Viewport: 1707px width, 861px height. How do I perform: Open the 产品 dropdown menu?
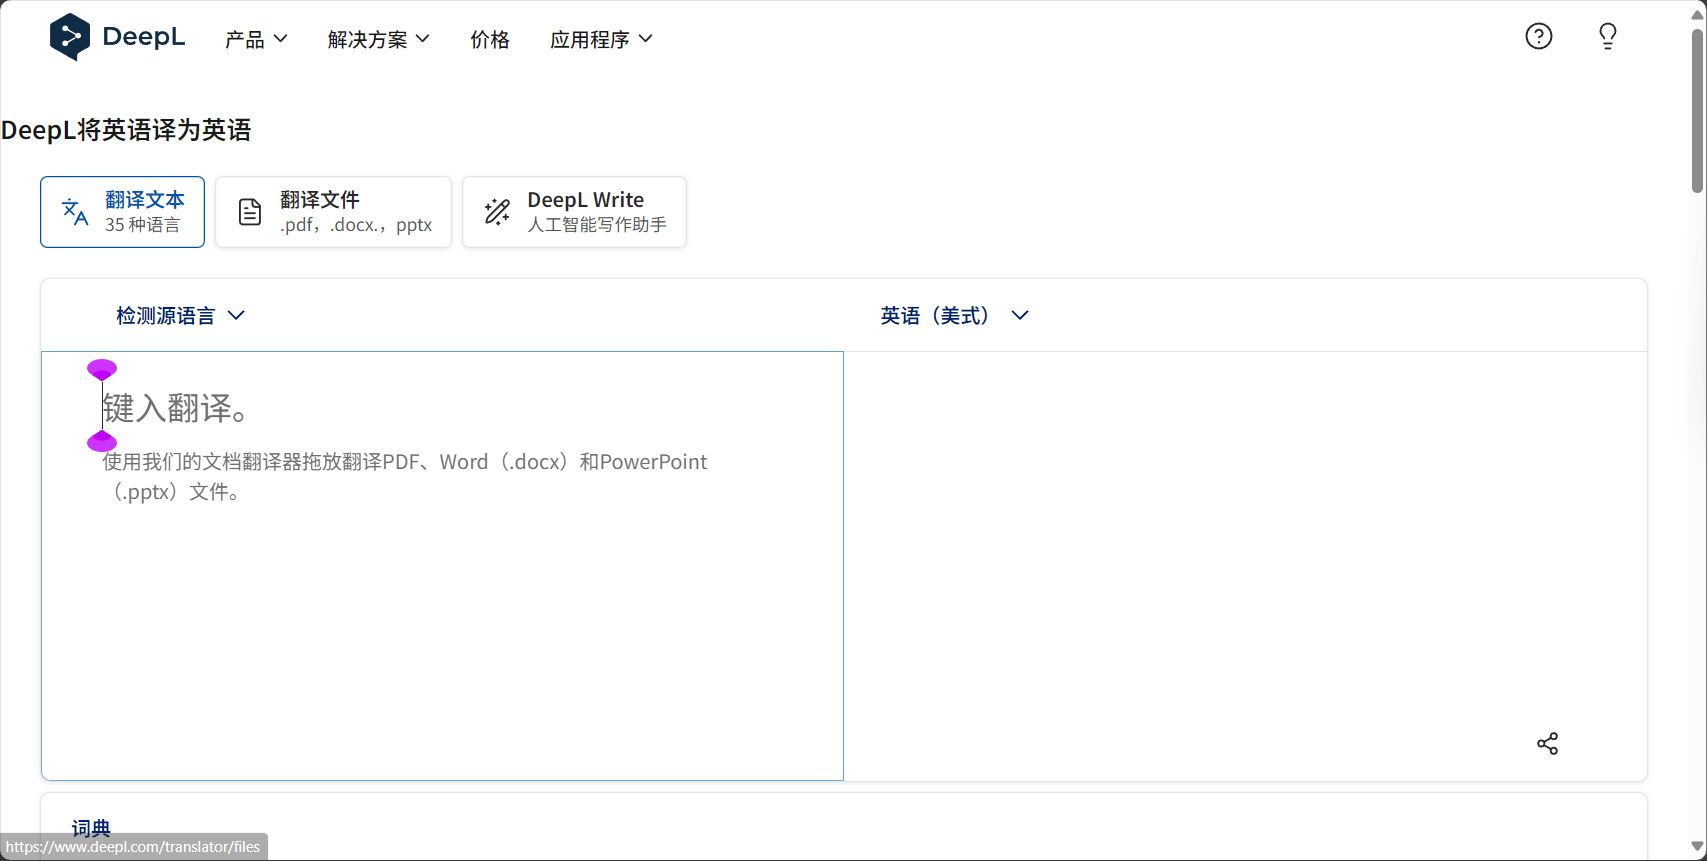pos(256,39)
